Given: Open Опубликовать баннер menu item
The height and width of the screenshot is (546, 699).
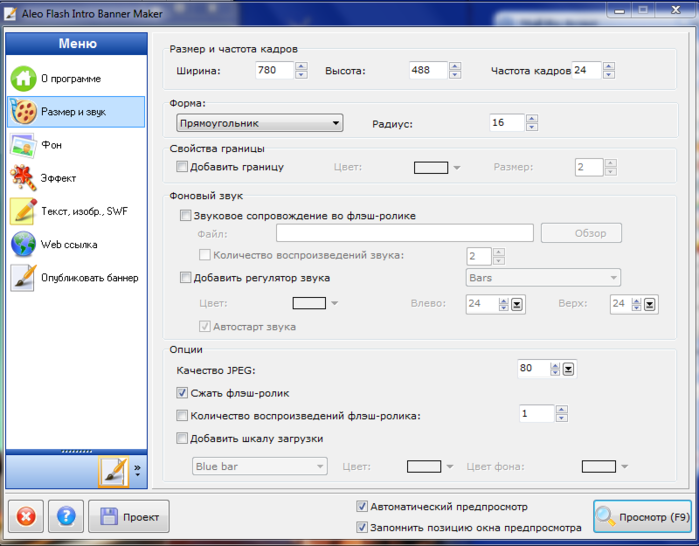Looking at the screenshot, I should (x=77, y=278).
